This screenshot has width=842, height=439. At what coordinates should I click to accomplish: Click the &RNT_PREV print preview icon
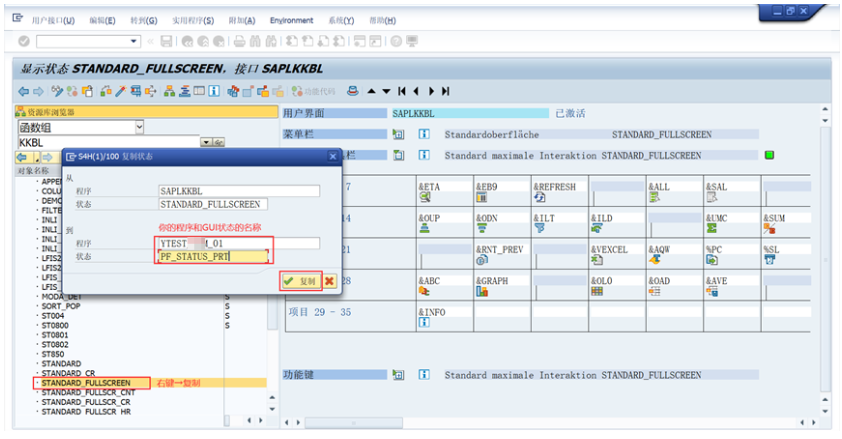coord(482,260)
